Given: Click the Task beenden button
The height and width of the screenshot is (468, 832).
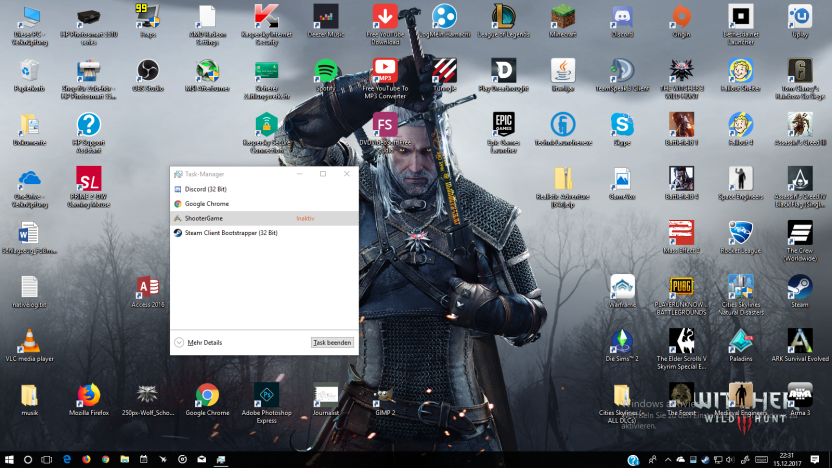Looking at the screenshot, I should [x=332, y=343].
